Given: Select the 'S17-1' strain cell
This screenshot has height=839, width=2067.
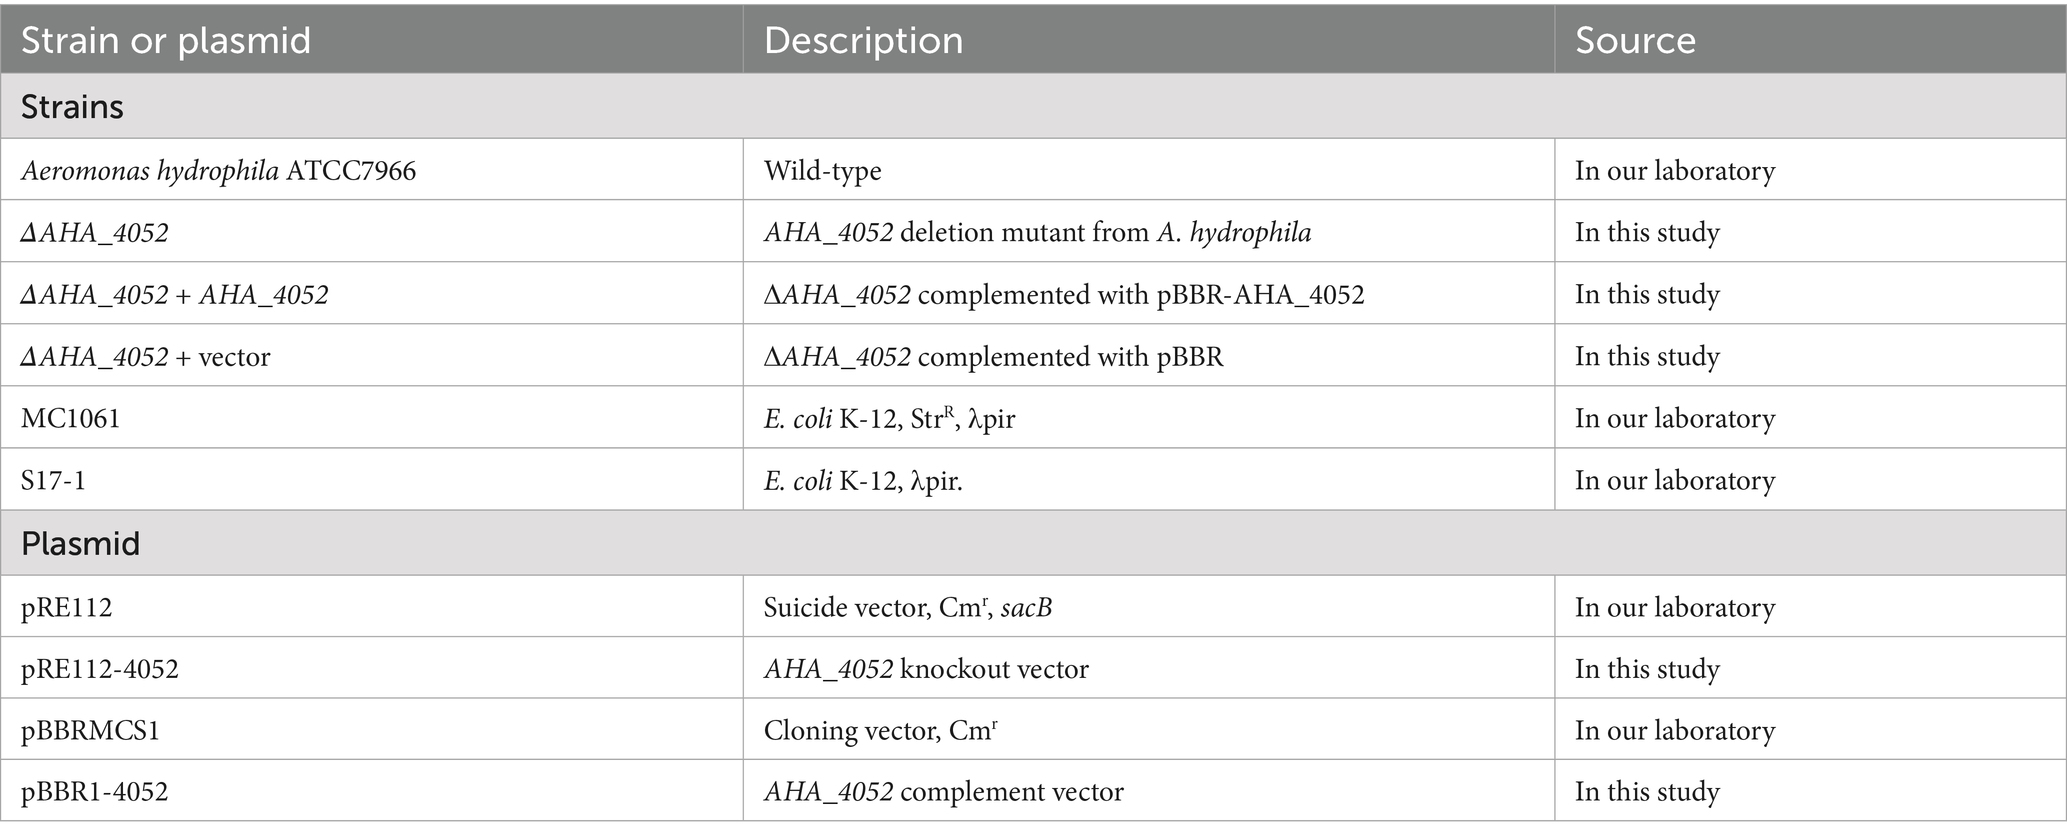Looking at the screenshot, I should pos(53,481).
